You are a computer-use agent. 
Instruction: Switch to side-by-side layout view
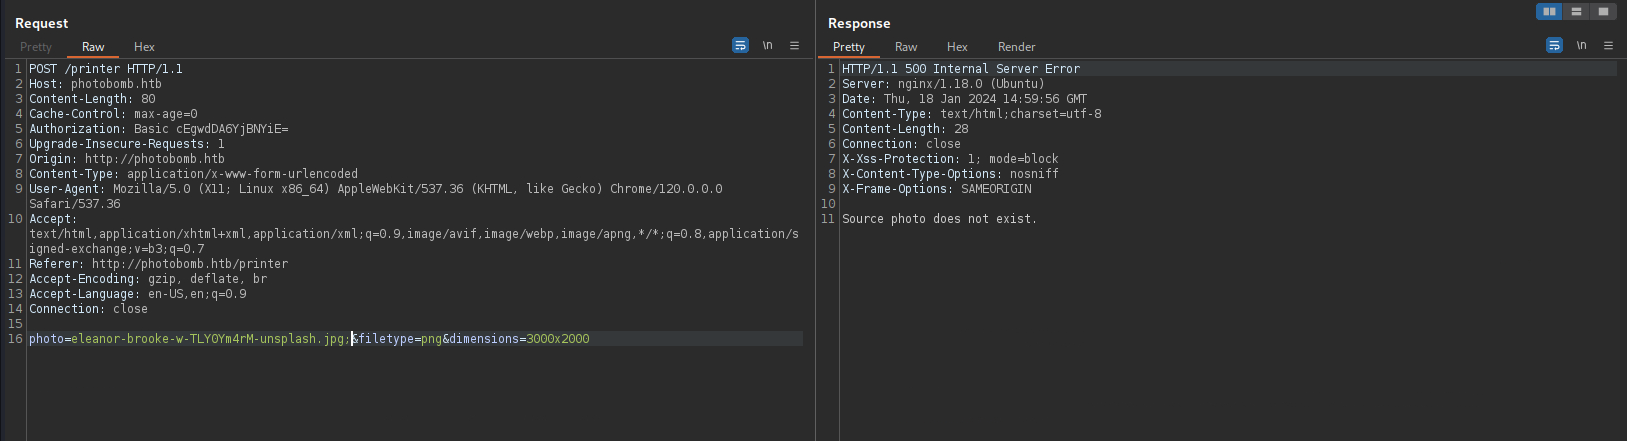pyautogui.click(x=1549, y=12)
